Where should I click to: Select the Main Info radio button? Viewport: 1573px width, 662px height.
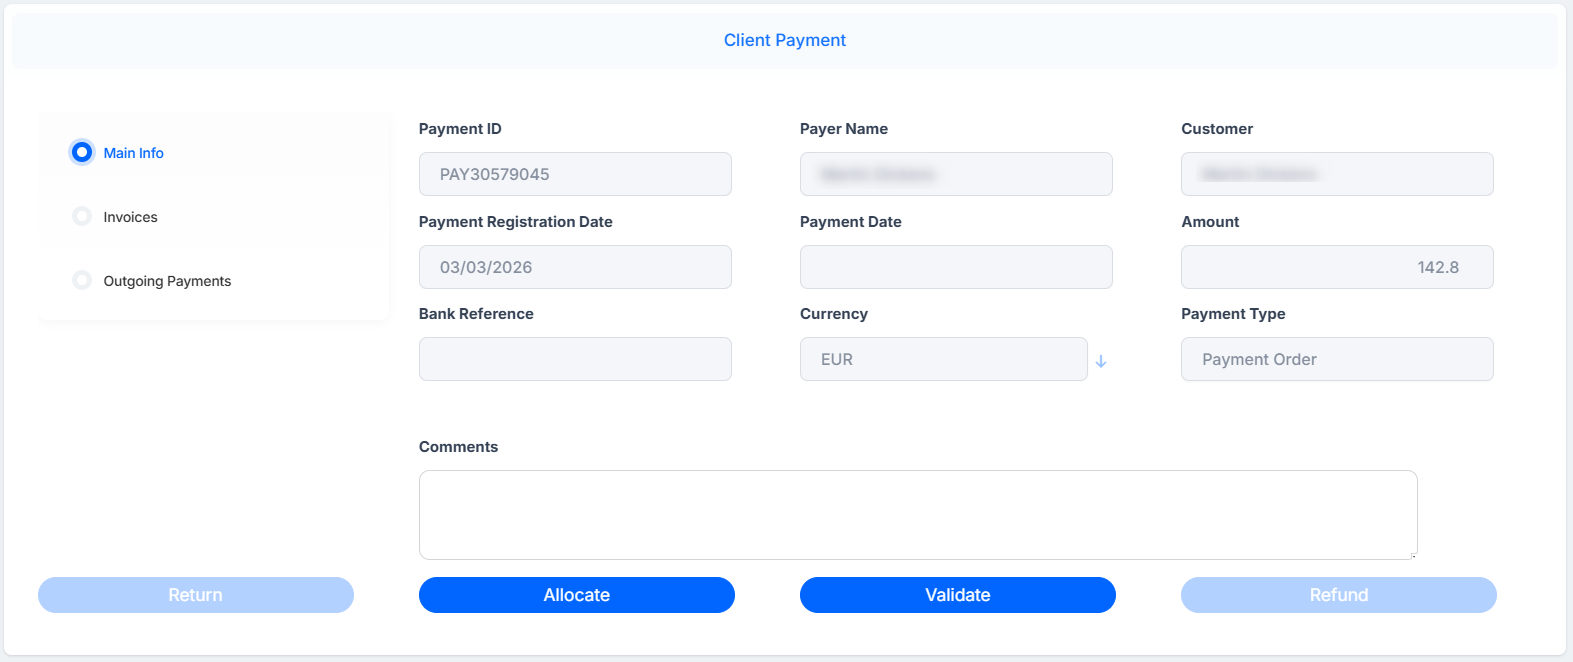pos(82,152)
